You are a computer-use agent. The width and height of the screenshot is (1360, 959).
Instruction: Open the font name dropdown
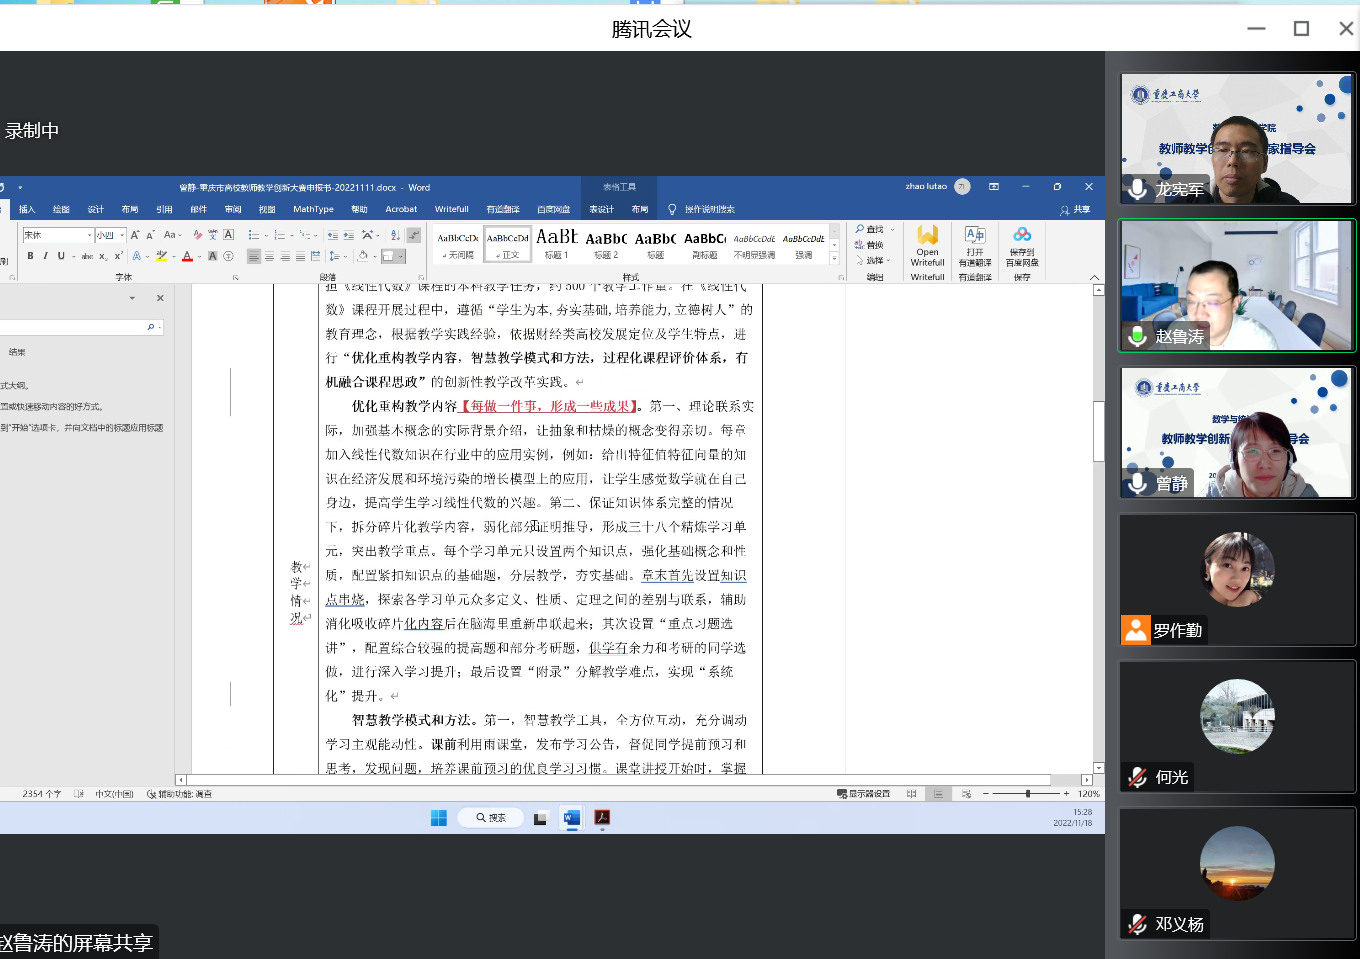[90, 235]
